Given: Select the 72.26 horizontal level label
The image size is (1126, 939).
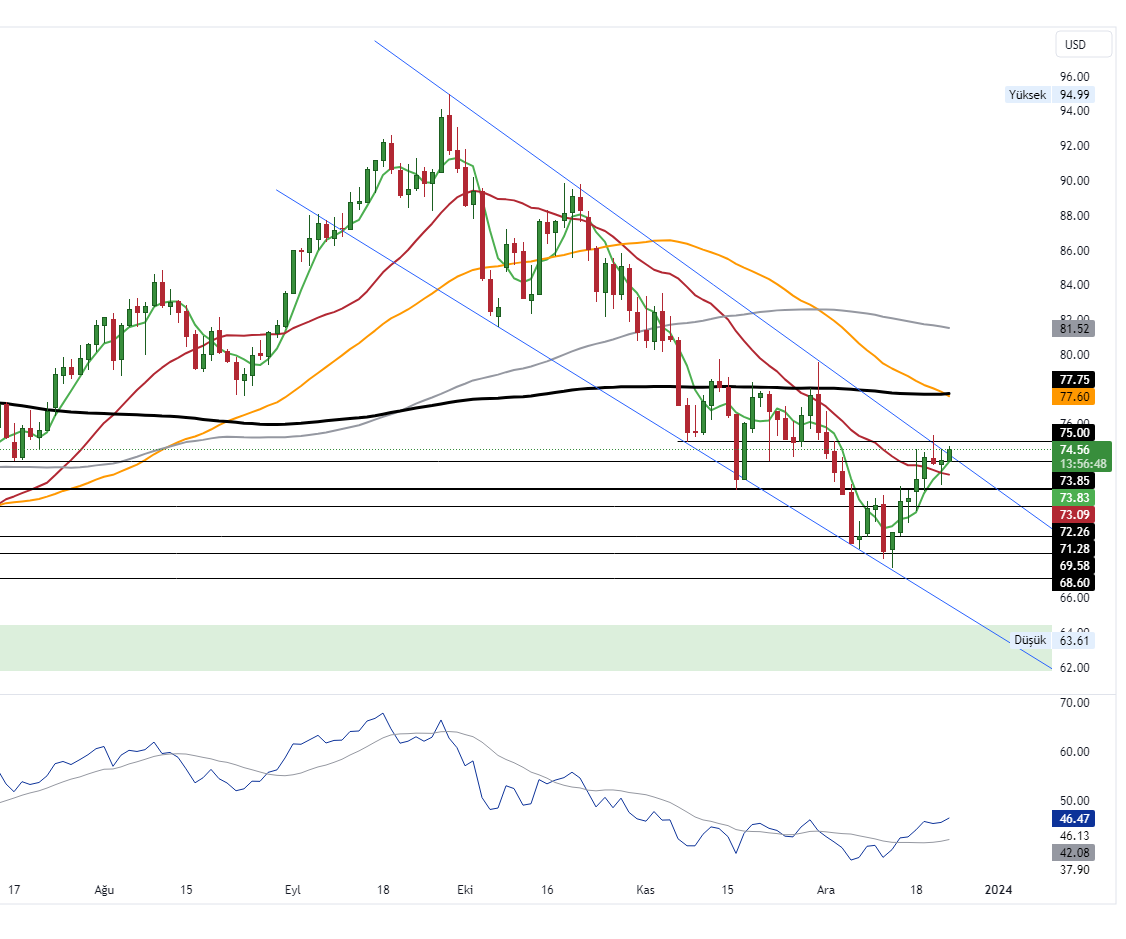Looking at the screenshot, I should click(x=1074, y=532).
